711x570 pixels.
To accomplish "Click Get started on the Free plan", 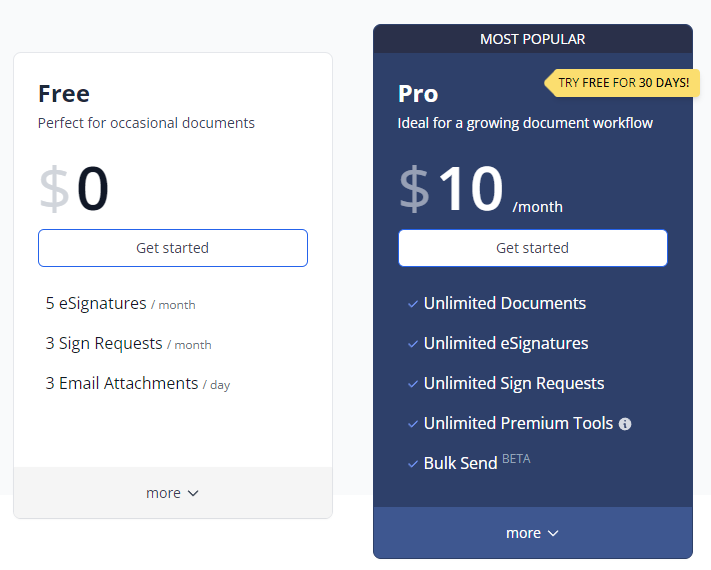I will click(x=173, y=248).
